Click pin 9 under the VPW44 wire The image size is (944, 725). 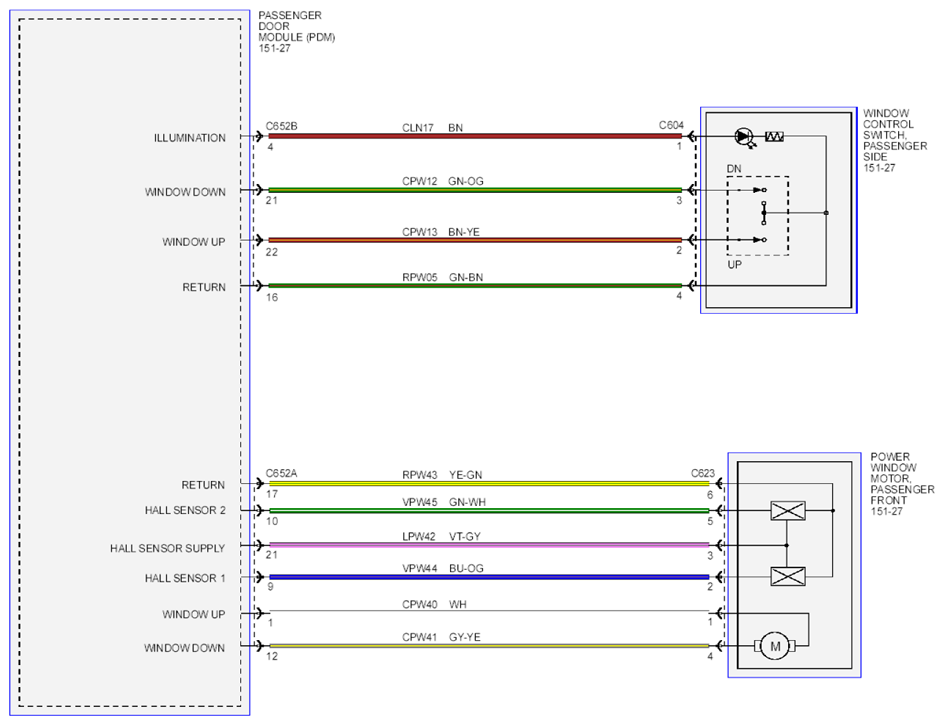270,587
